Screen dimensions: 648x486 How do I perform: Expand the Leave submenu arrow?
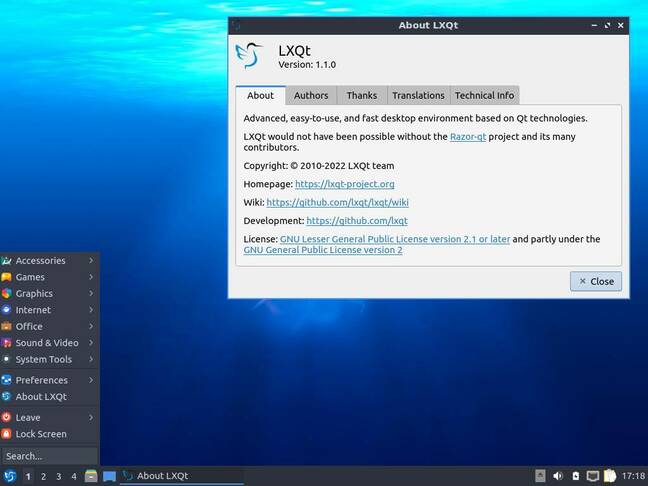point(91,417)
